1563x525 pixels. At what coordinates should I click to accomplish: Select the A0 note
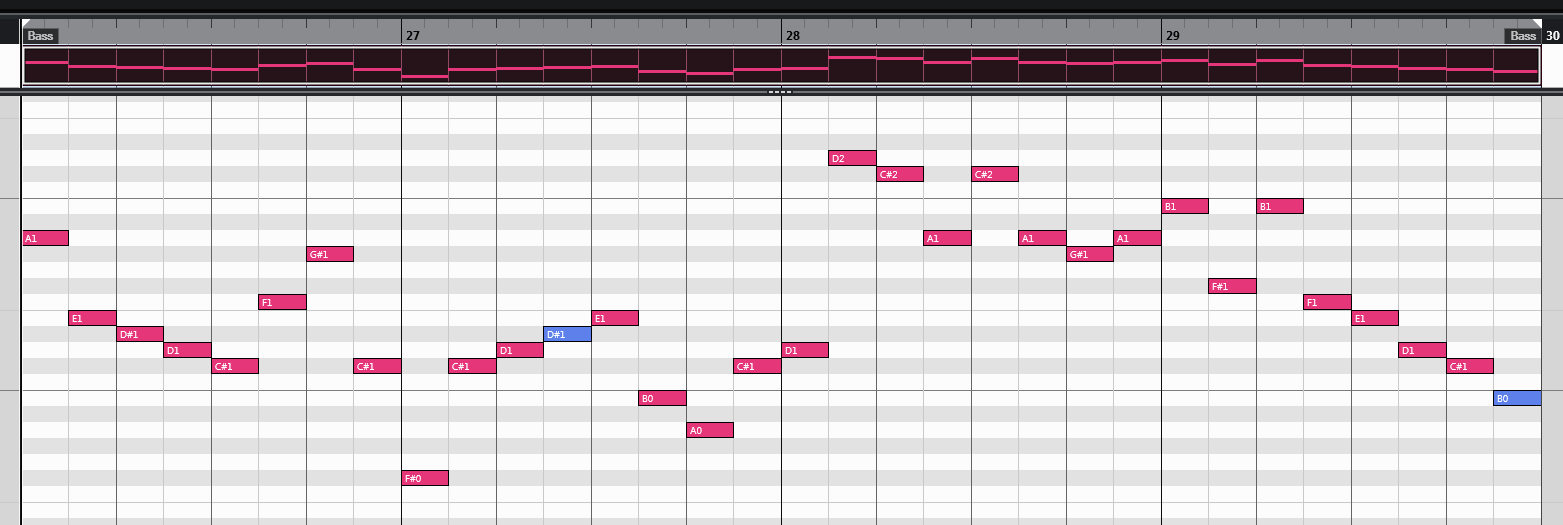pyautogui.click(x=710, y=430)
